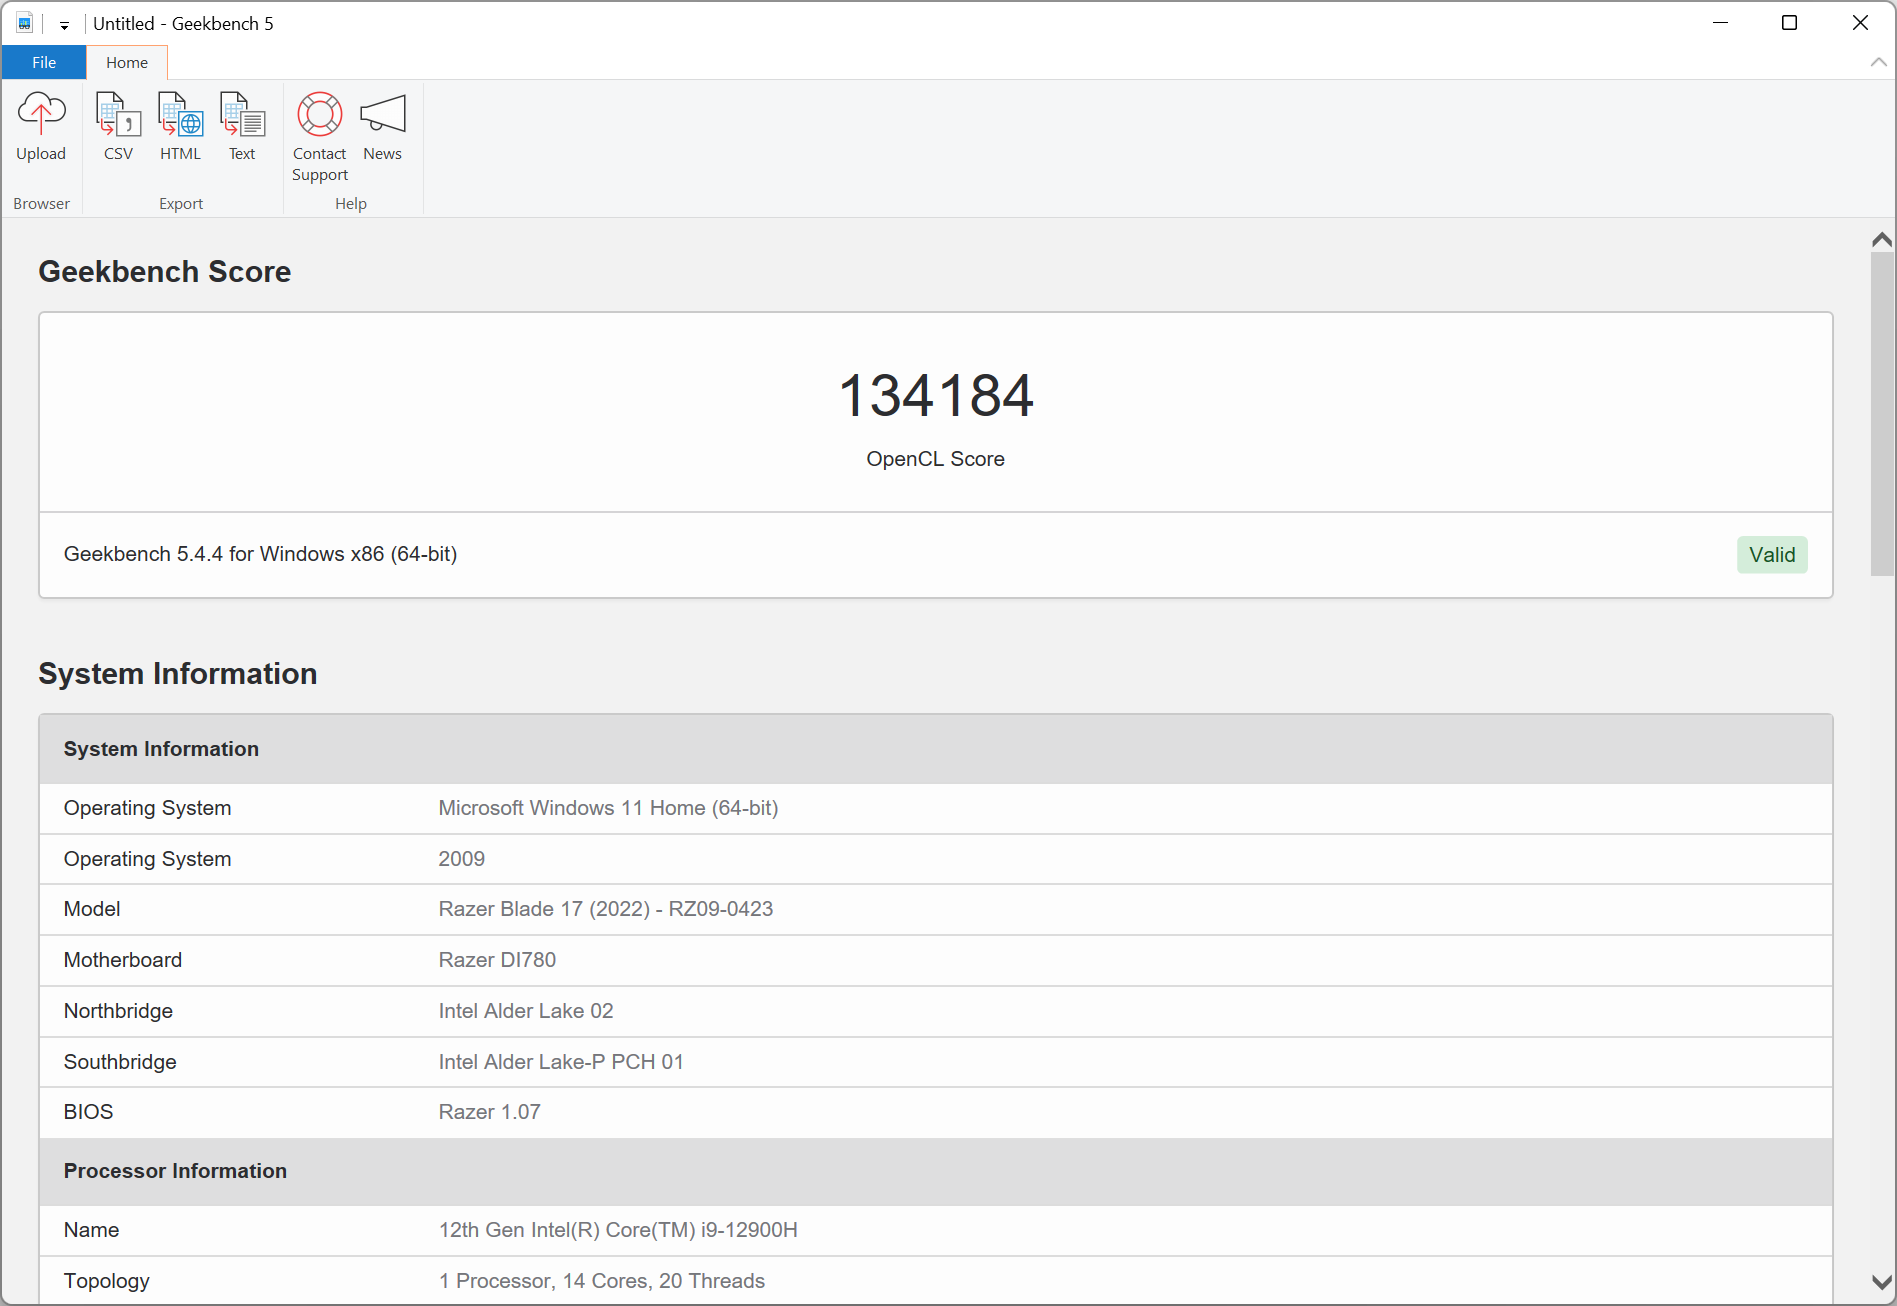Image resolution: width=1897 pixels, height=1306 pixels.
Task: Click the Geekbench app icon in title bar
Action: pos(25,23)
